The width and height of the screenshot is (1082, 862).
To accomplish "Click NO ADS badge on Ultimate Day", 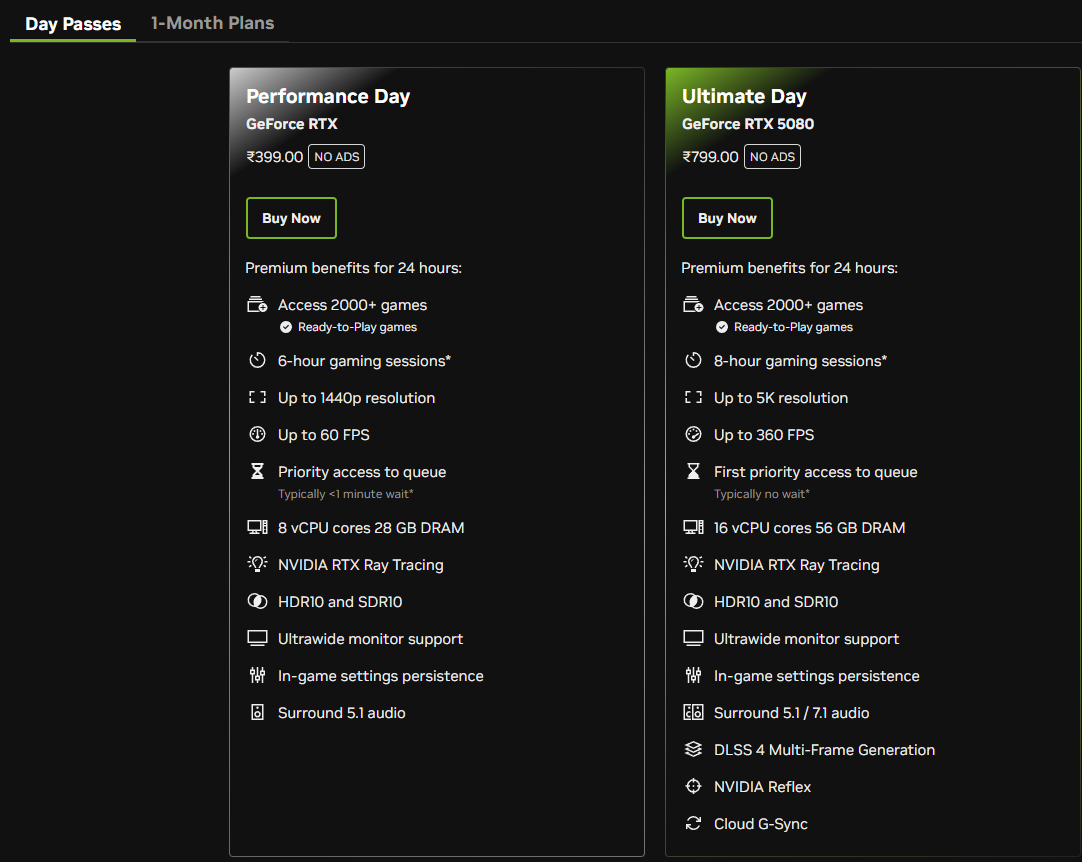I will pos(772,157).
